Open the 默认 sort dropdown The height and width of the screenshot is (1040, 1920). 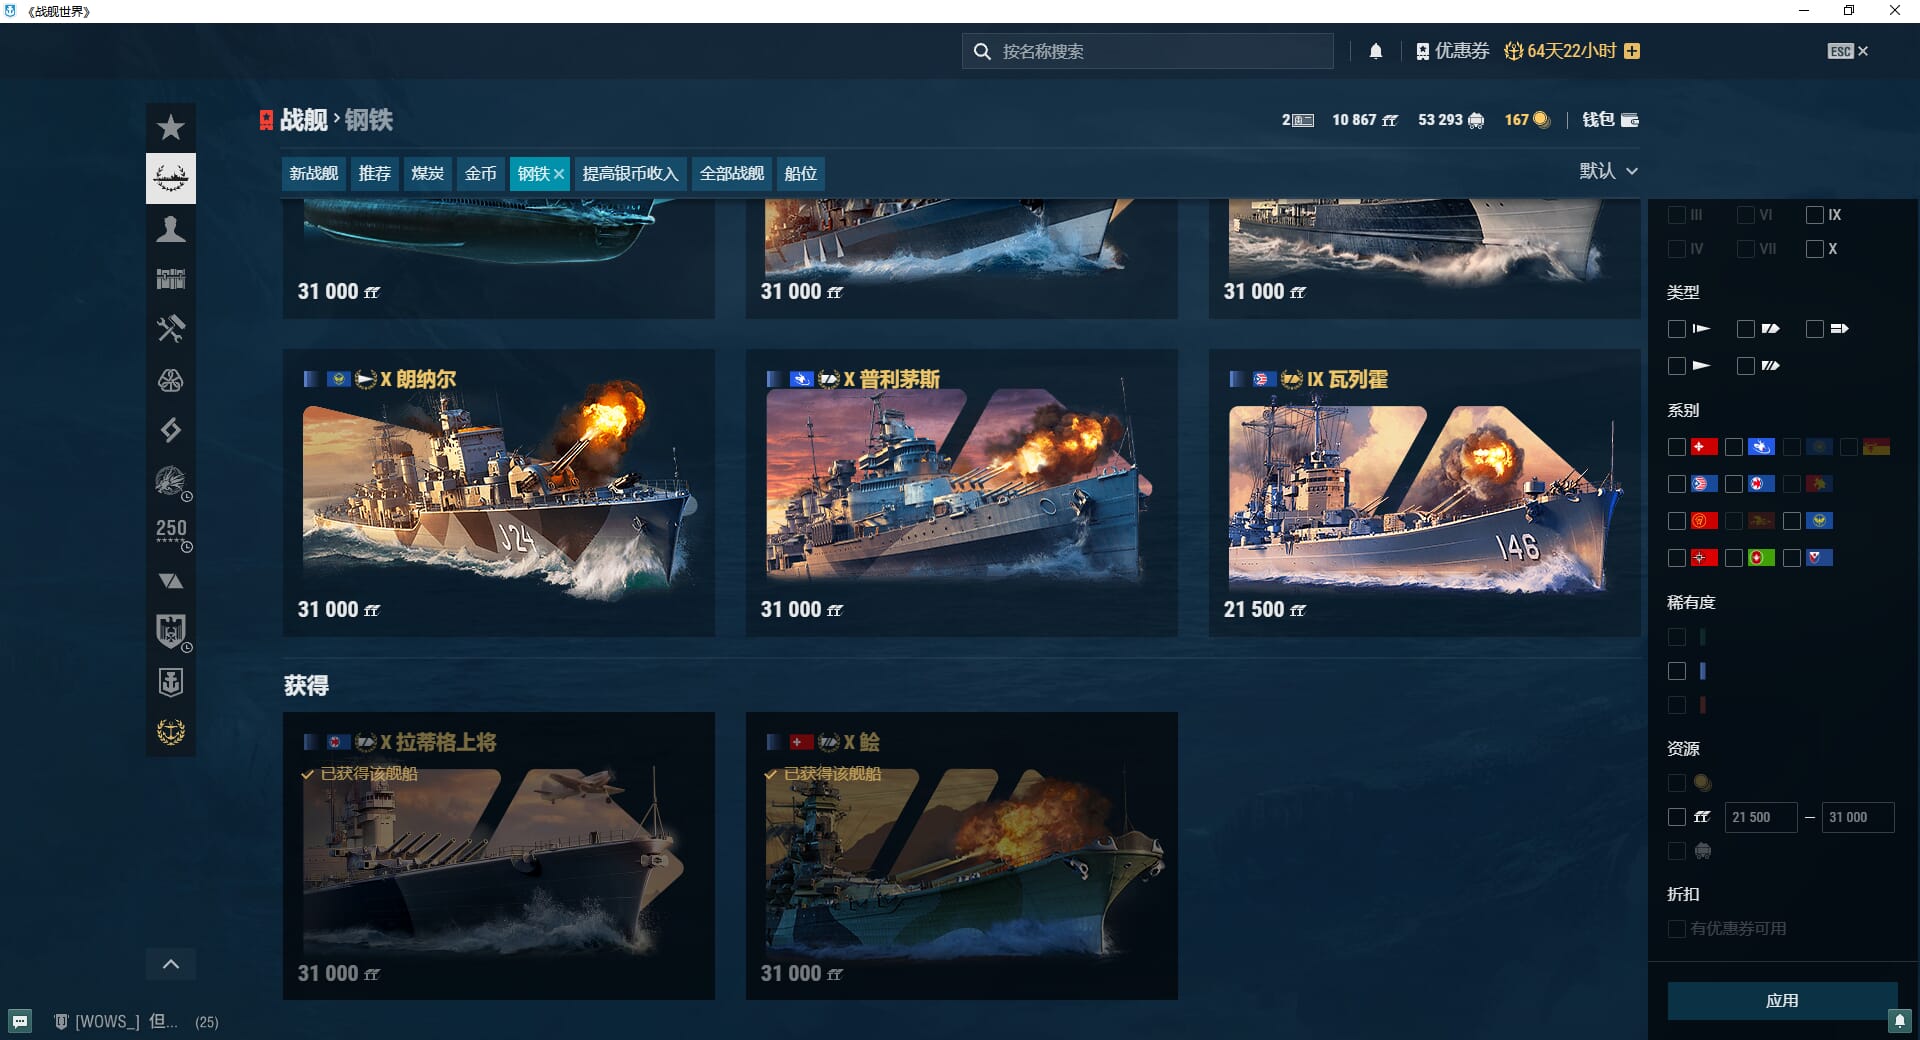tap(1608, 171)
